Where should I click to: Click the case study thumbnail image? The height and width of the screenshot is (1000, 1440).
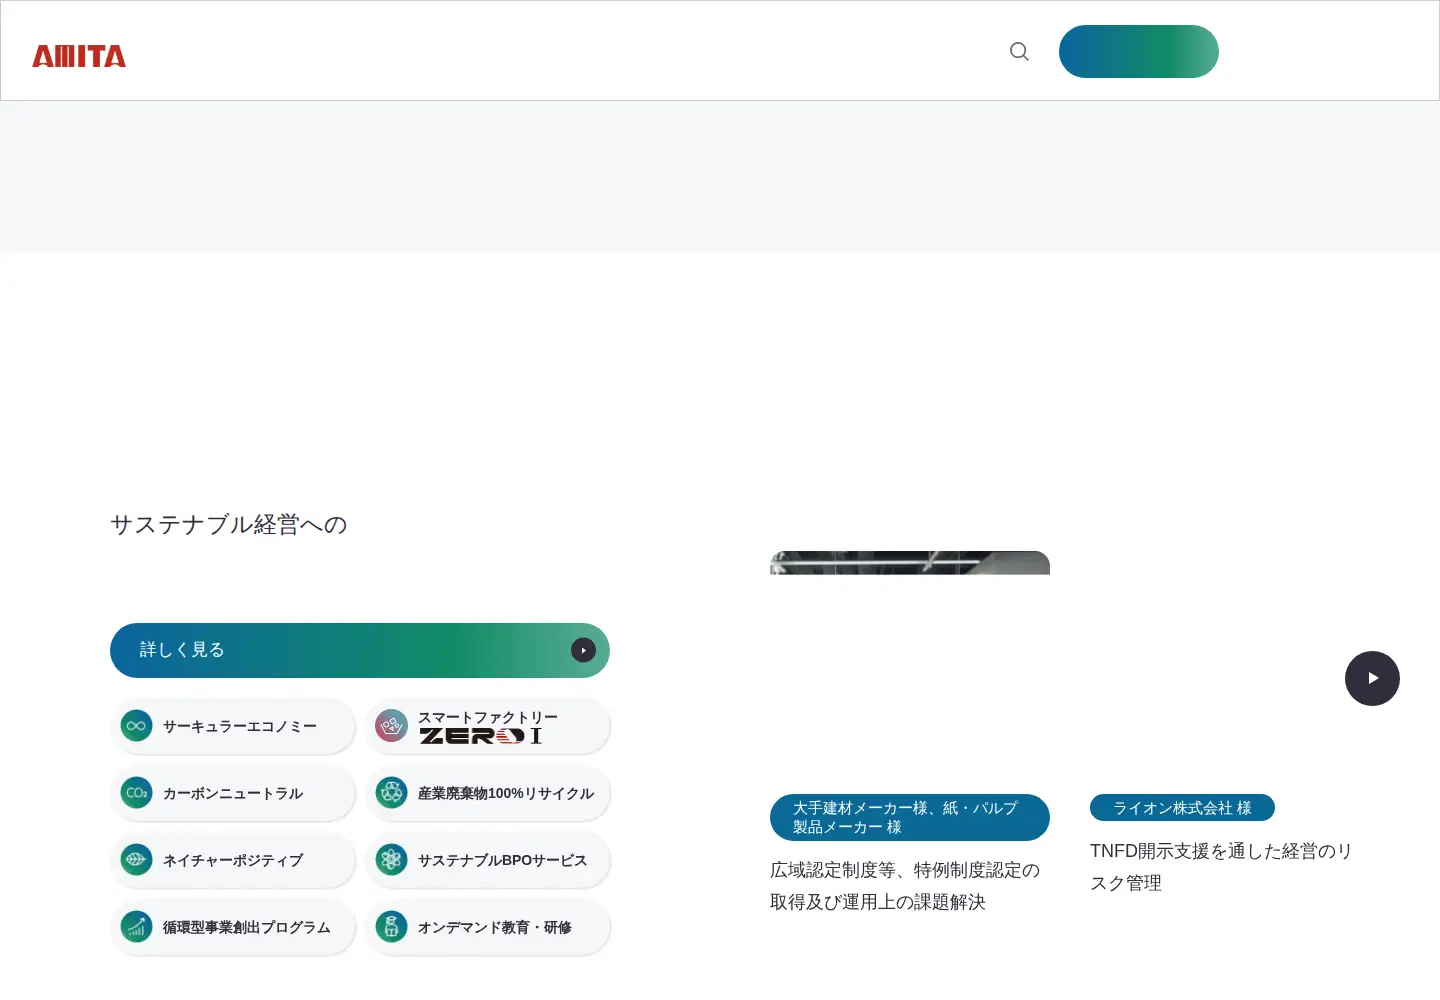[x=910, y=563]
